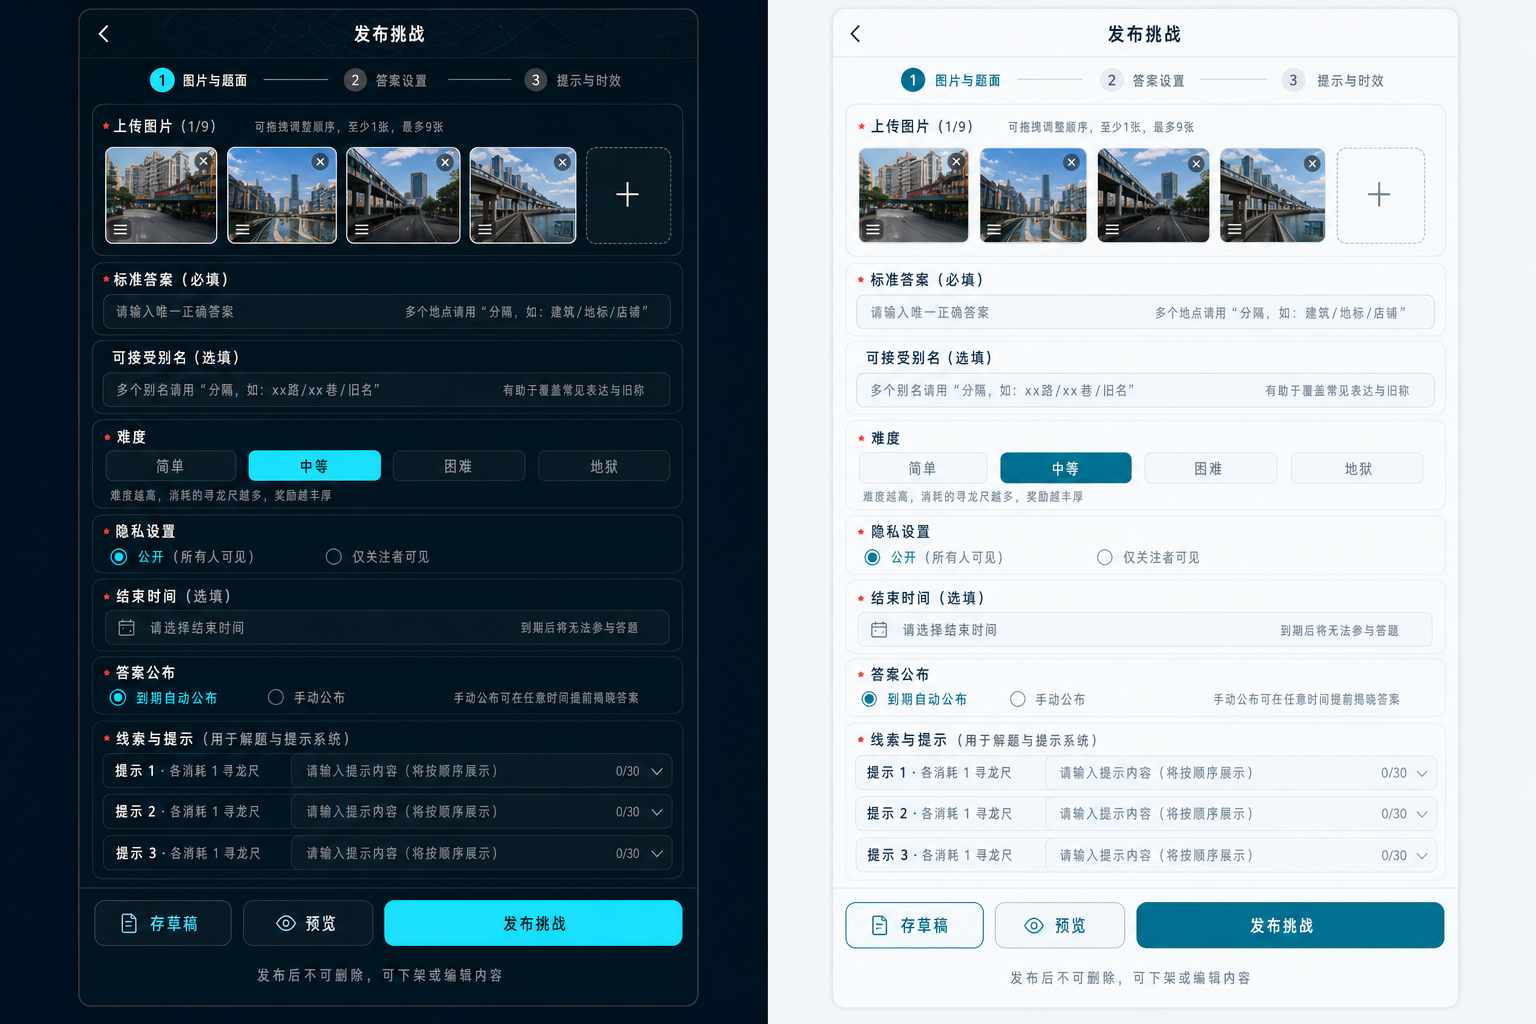The width and height of the screenshot is (1536, 1024).
Task: Remove second uploaded photo in dark panel
Action: pos(320,161)
